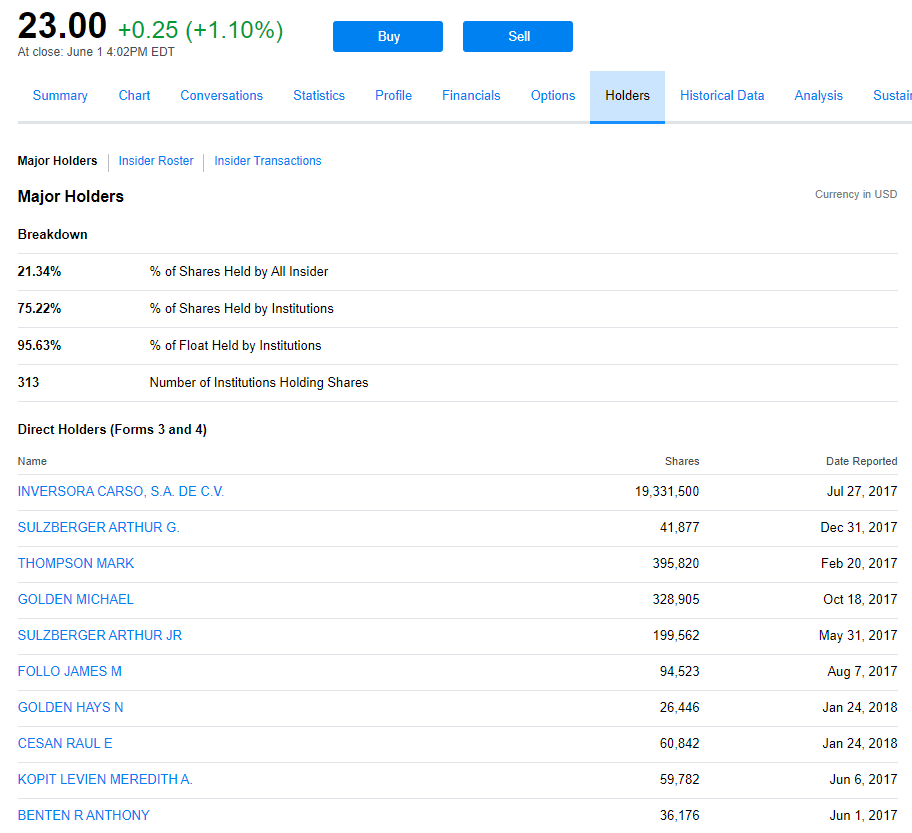Viewport: 912px width, 833px height.
Task: Click the blue Buy button
Action: [388, 37]
